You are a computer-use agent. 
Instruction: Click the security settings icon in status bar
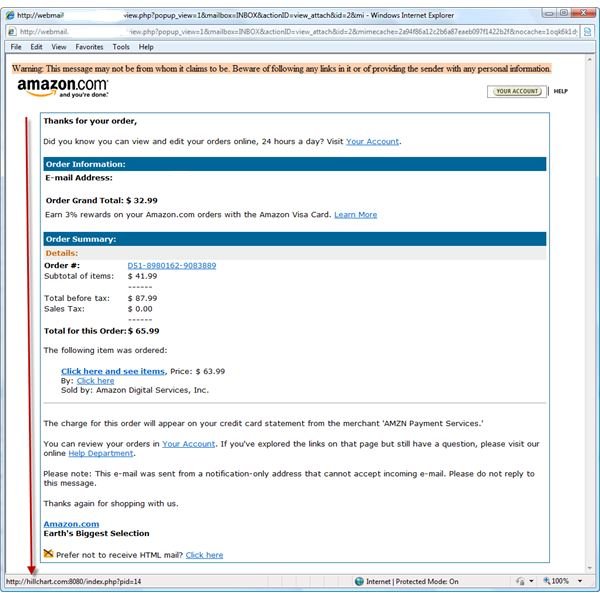pos(520,581)
